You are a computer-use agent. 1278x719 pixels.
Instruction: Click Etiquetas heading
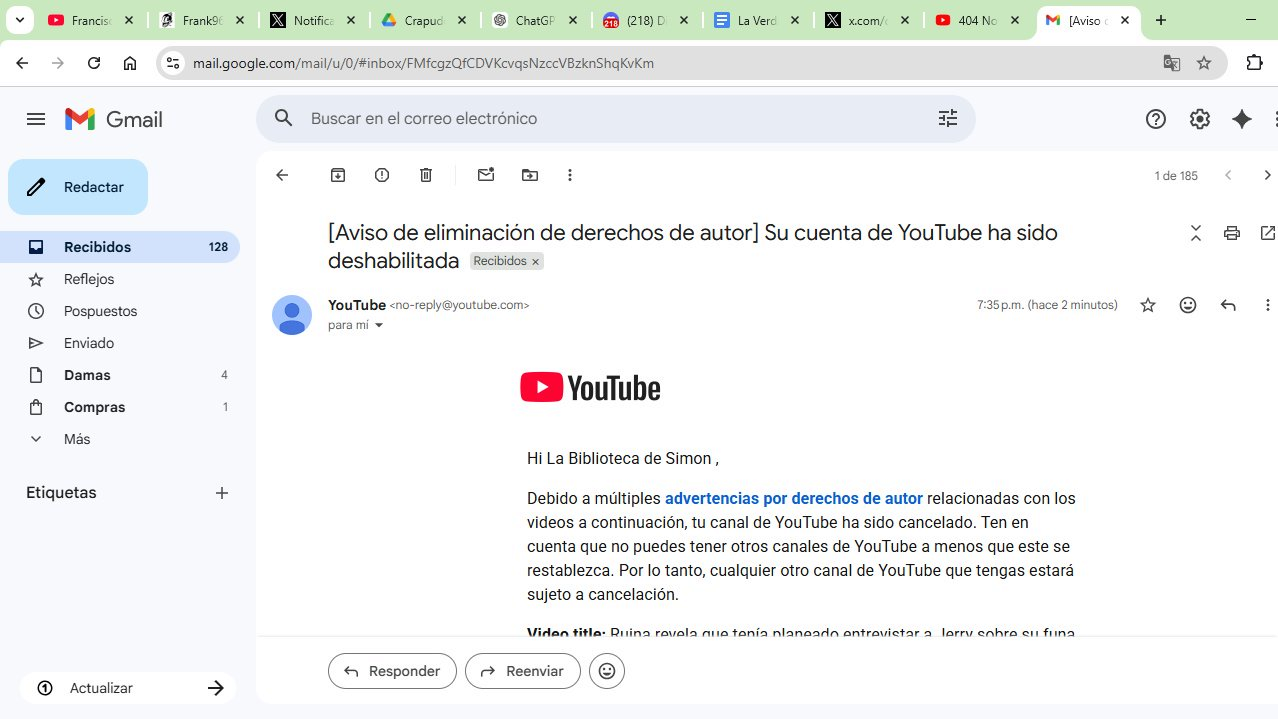click(61, 493)
